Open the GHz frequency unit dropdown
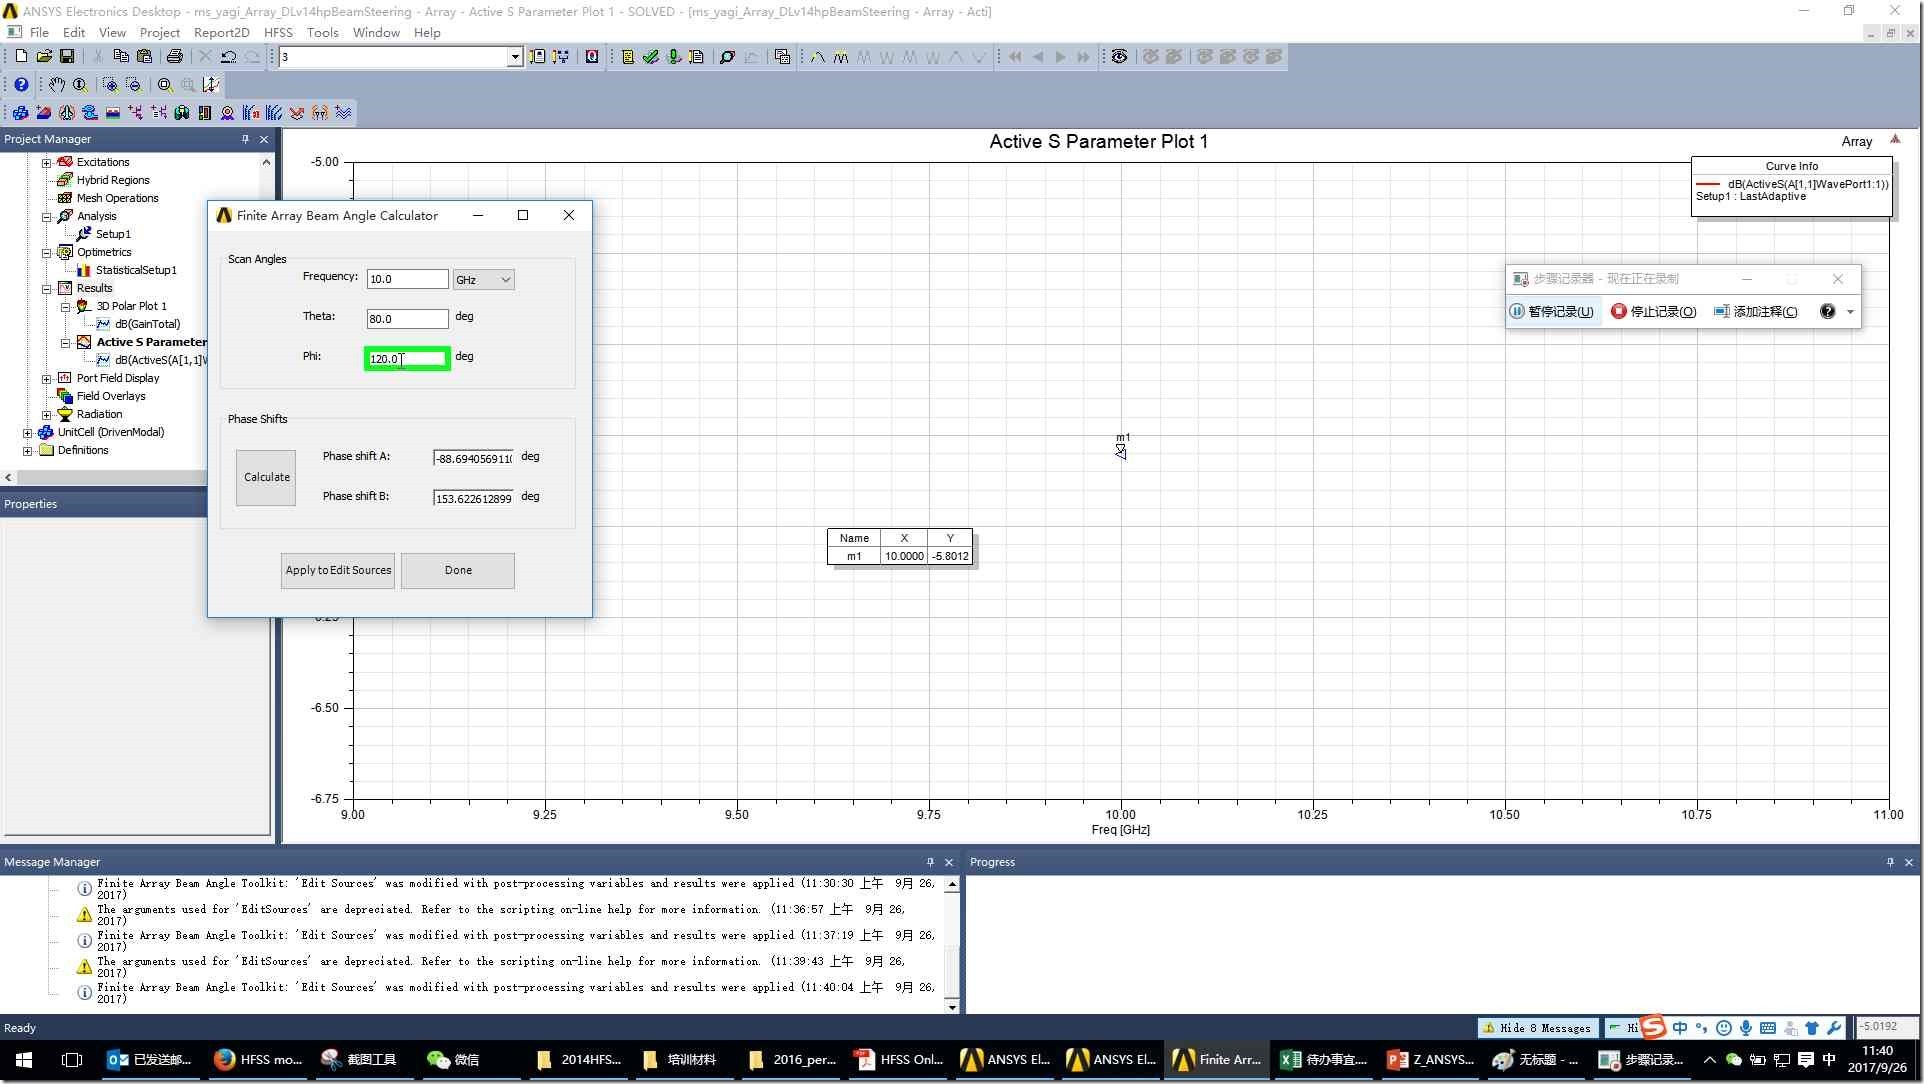Image resolution: width=1924 pixels, height=1084 pixels. coord(484,280)
